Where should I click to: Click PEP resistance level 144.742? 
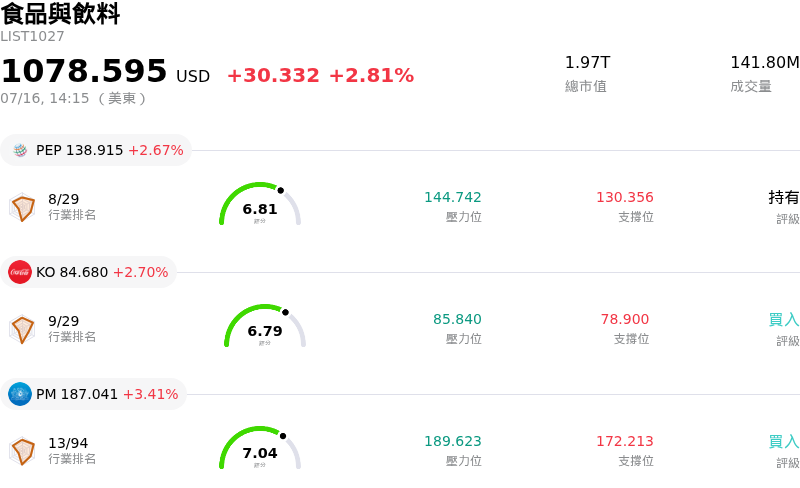click(x=453, y=197)
